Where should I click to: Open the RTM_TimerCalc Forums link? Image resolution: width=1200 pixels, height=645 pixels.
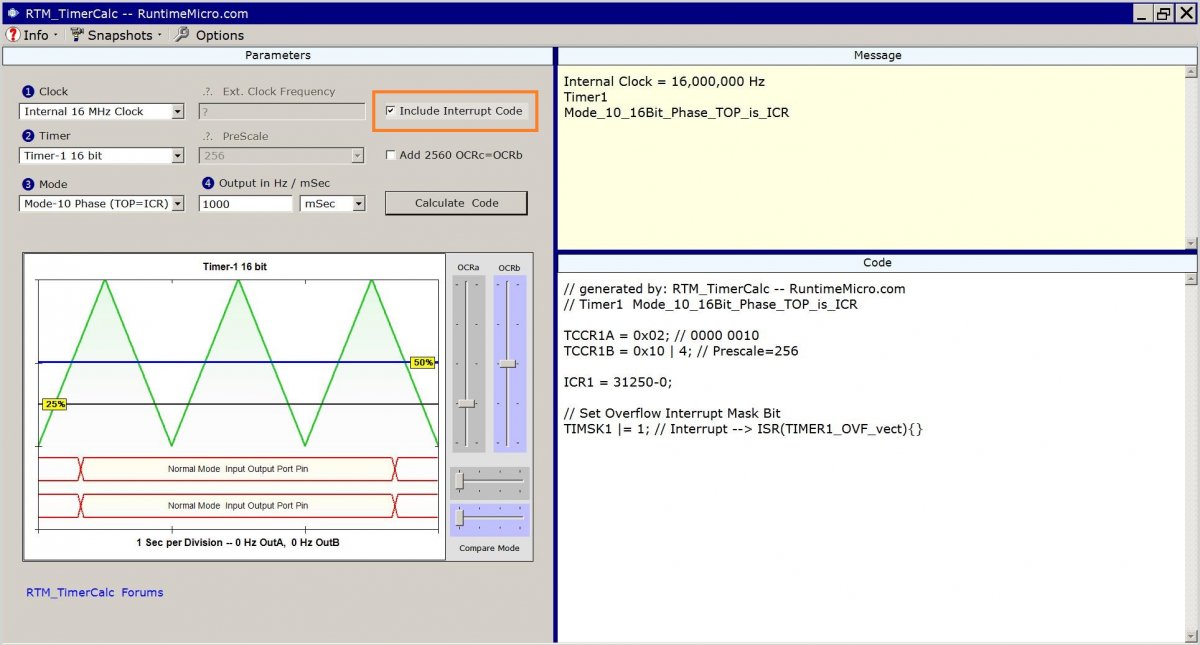[95, 592]
